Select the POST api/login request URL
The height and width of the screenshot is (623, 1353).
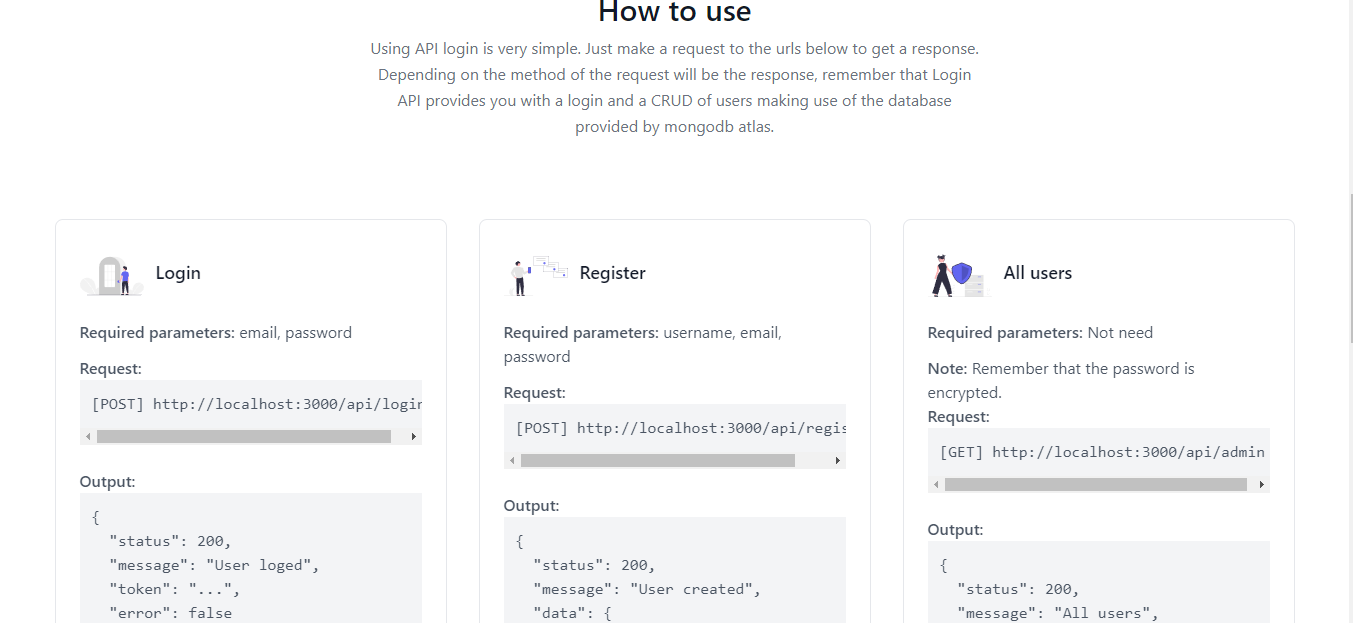tap(256, 404)
